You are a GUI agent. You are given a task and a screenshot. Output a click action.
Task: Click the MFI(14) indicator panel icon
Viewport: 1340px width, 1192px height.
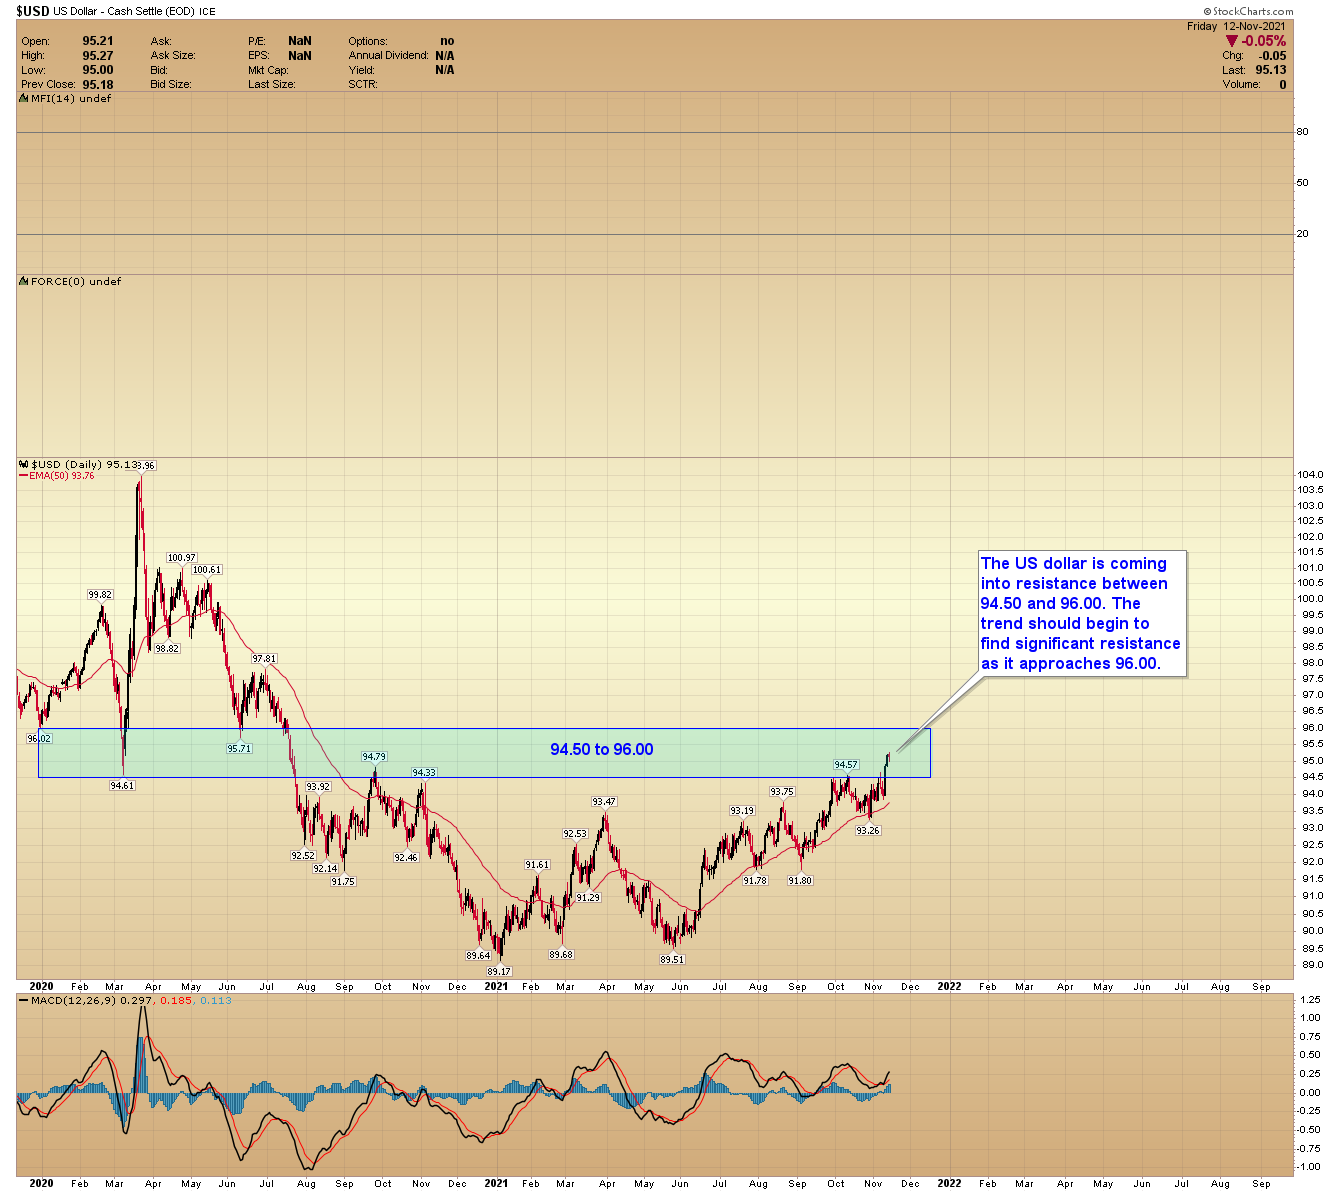coord(24,99)
